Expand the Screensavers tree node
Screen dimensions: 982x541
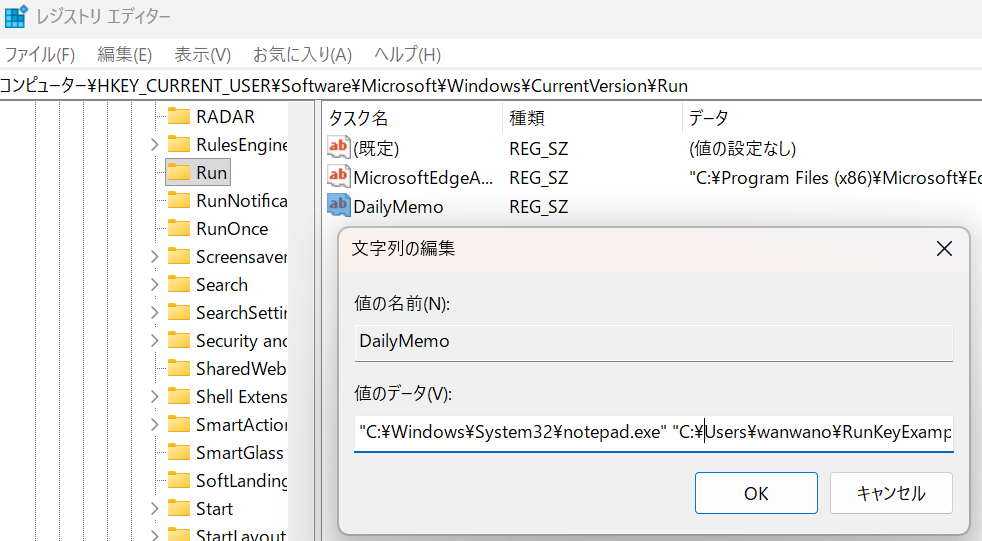[x=155, y=257]
